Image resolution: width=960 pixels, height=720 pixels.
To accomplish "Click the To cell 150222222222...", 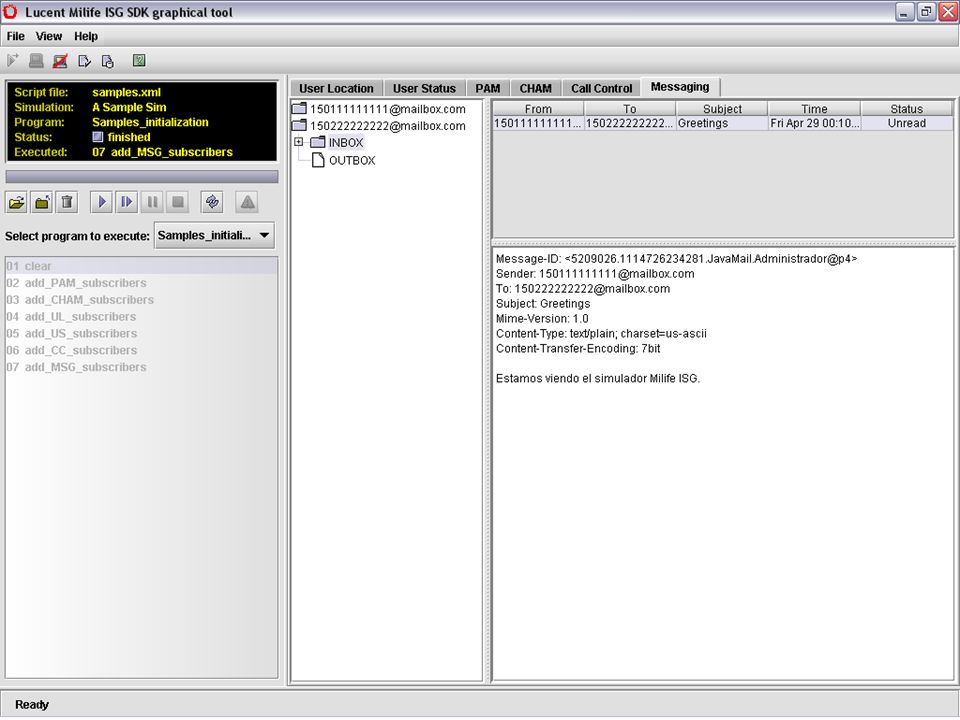I will (x=630, y=123).
